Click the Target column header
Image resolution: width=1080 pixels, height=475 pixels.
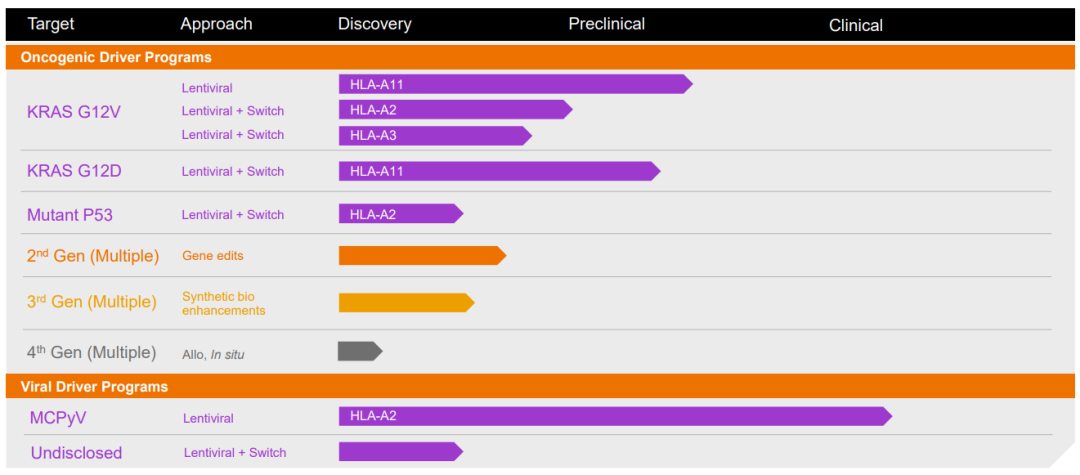(51, 24)
